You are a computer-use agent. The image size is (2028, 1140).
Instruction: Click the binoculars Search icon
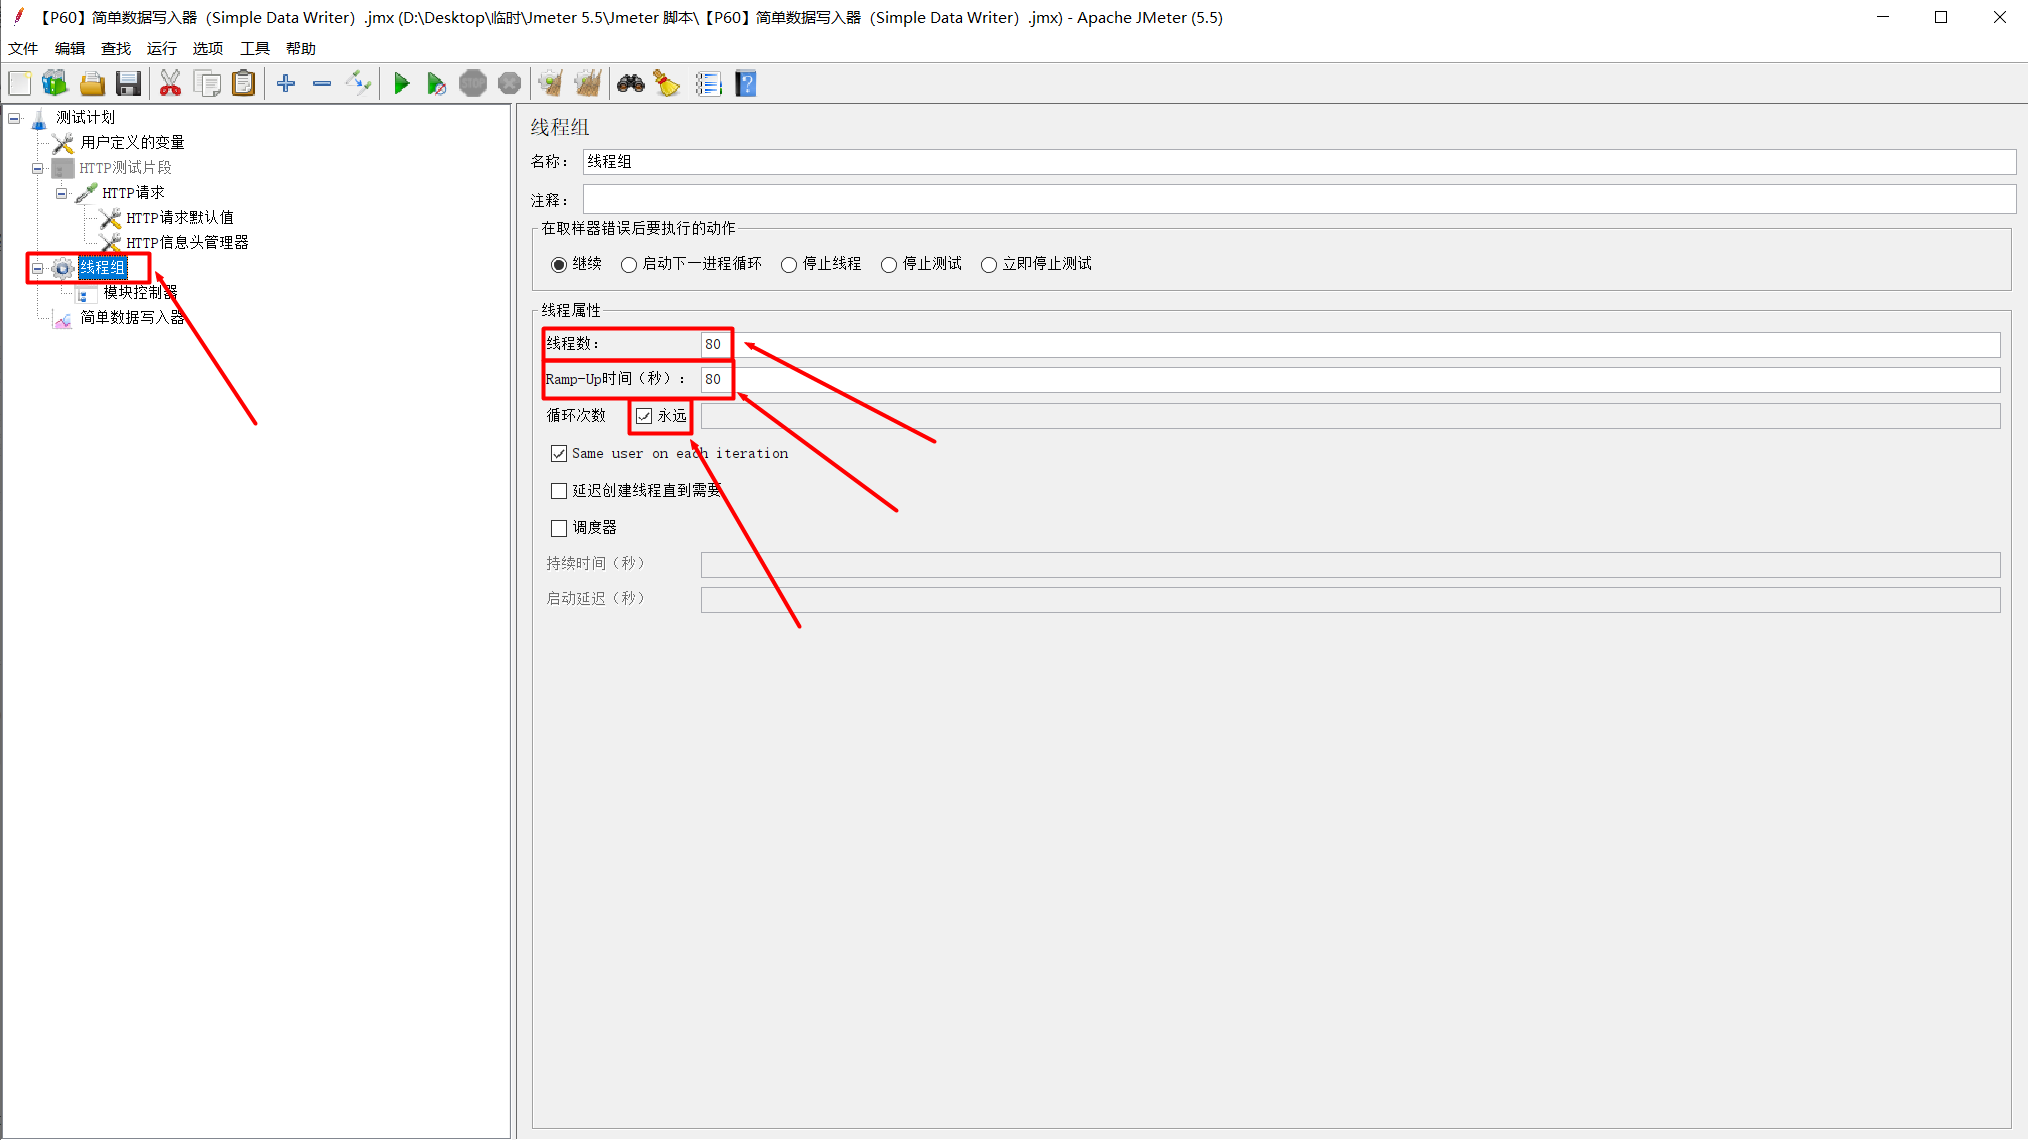630,84
